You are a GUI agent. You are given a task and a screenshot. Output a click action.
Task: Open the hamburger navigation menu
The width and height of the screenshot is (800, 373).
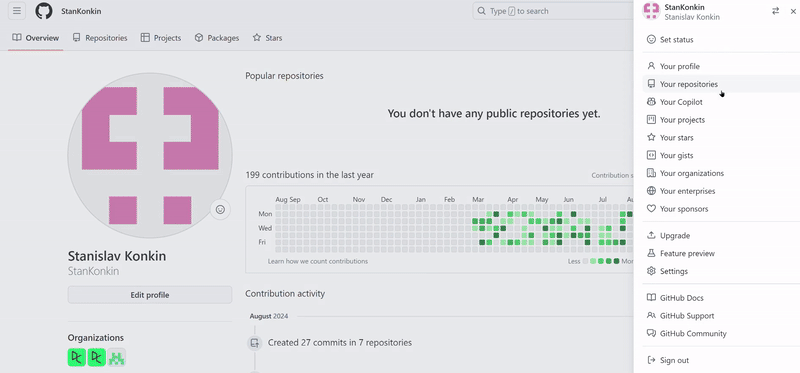[17, 11]
